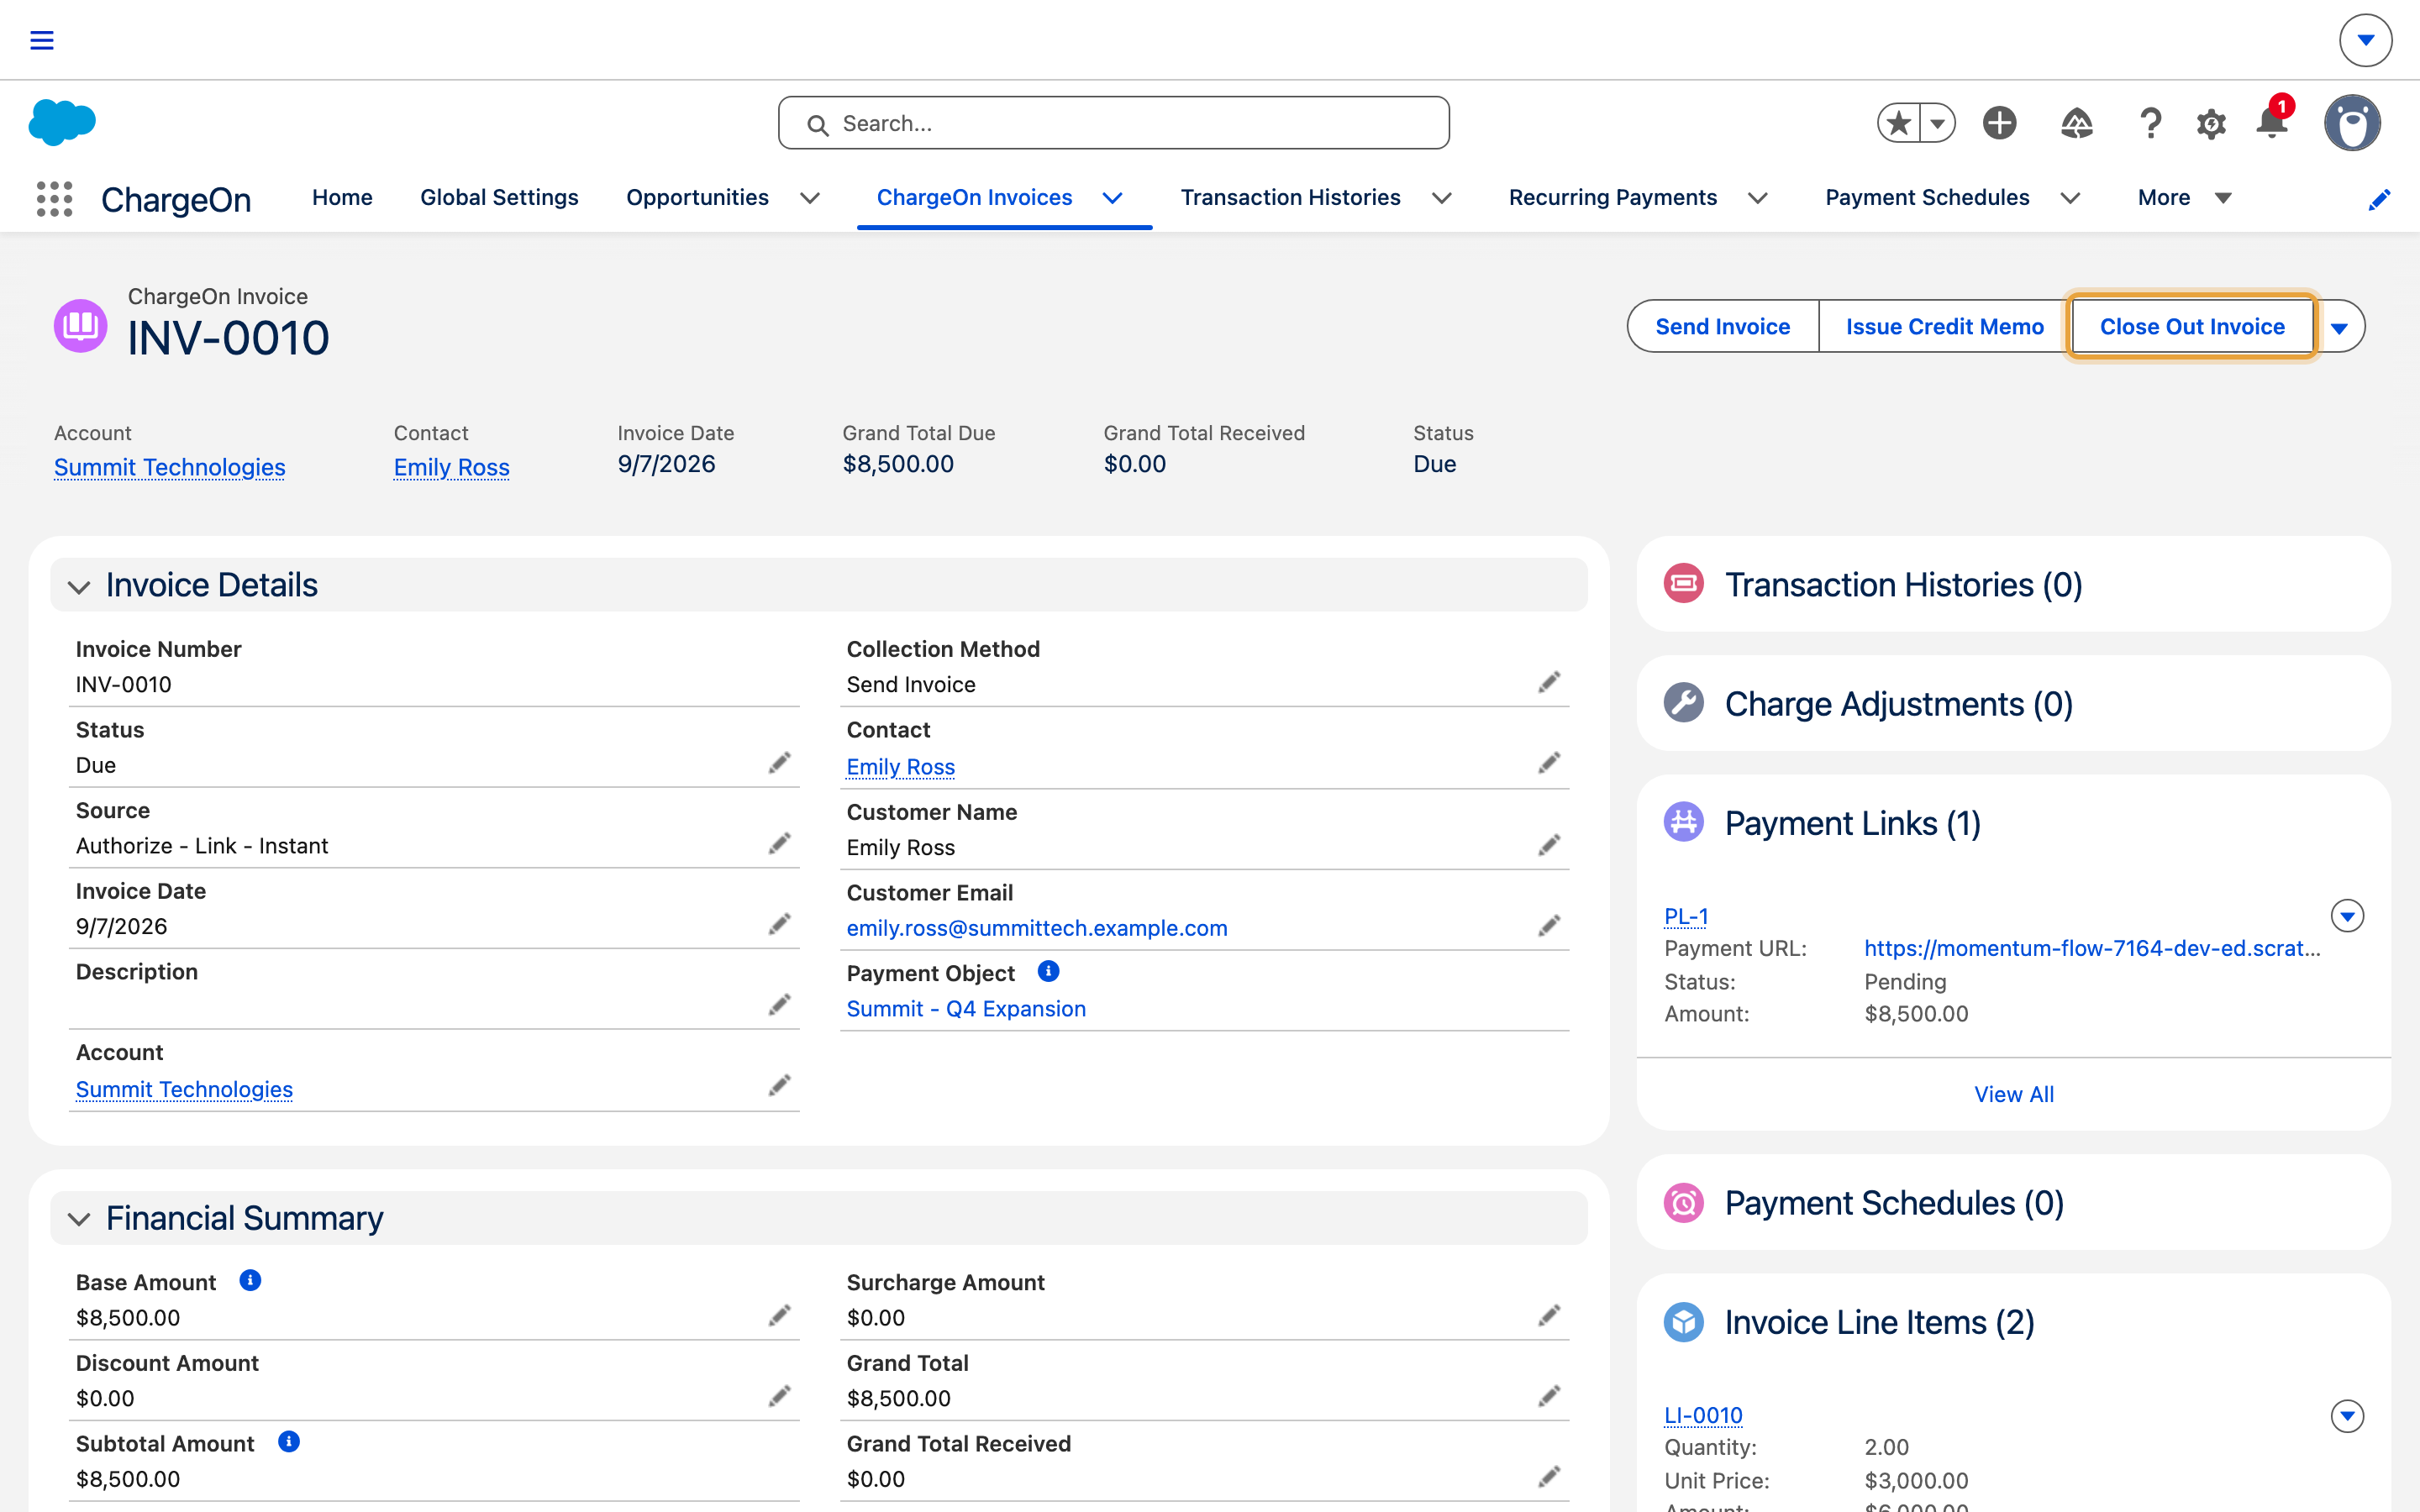Open the ChargeOn Invoices tab
The width and height of the screenshot is (2420, 1512).
coord(974,198)
